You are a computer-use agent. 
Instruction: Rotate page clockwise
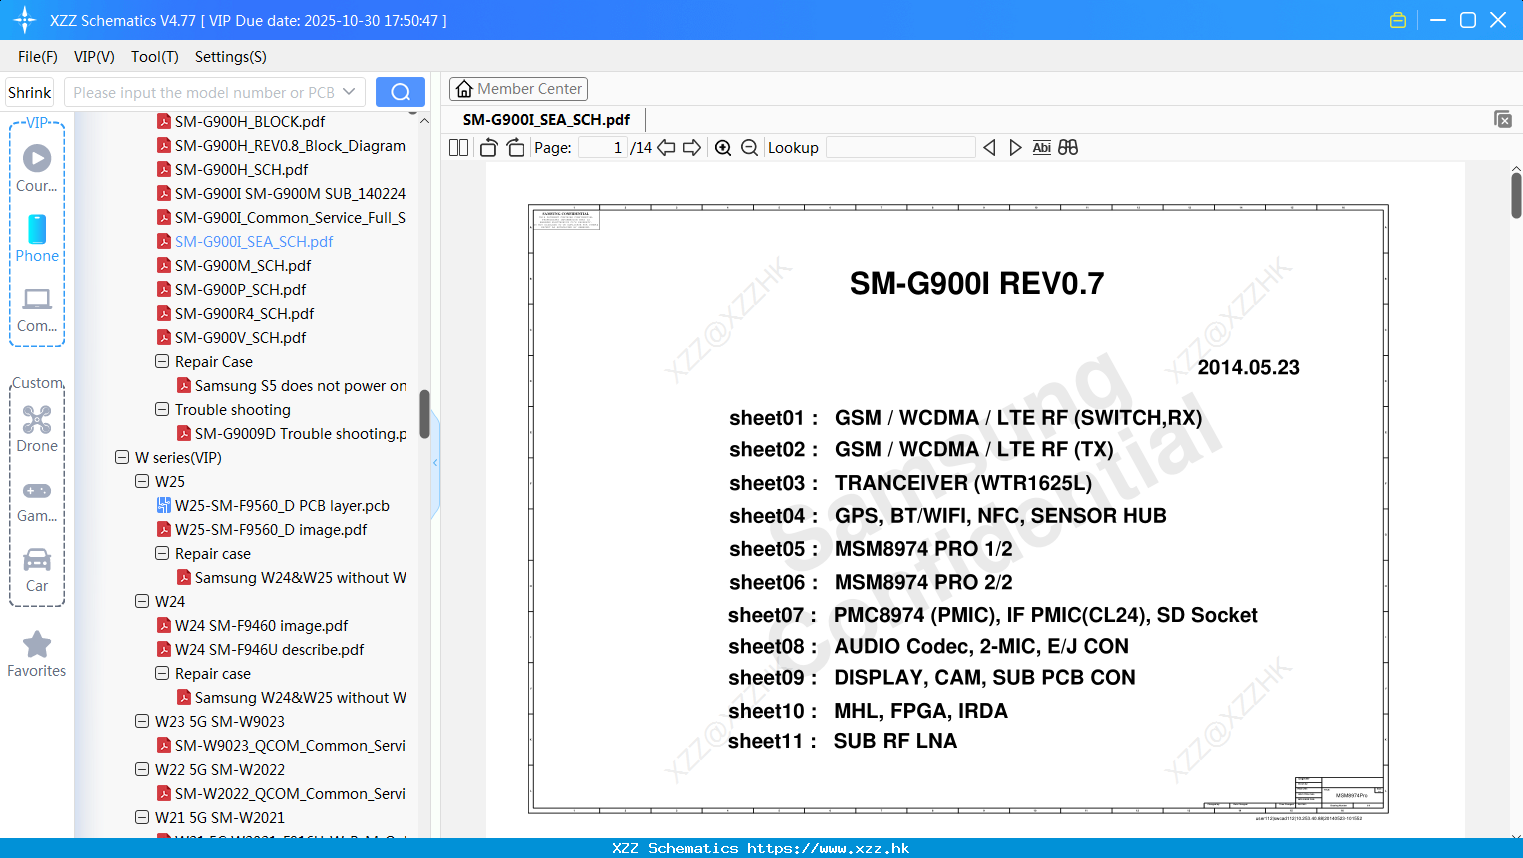[515, 148]
